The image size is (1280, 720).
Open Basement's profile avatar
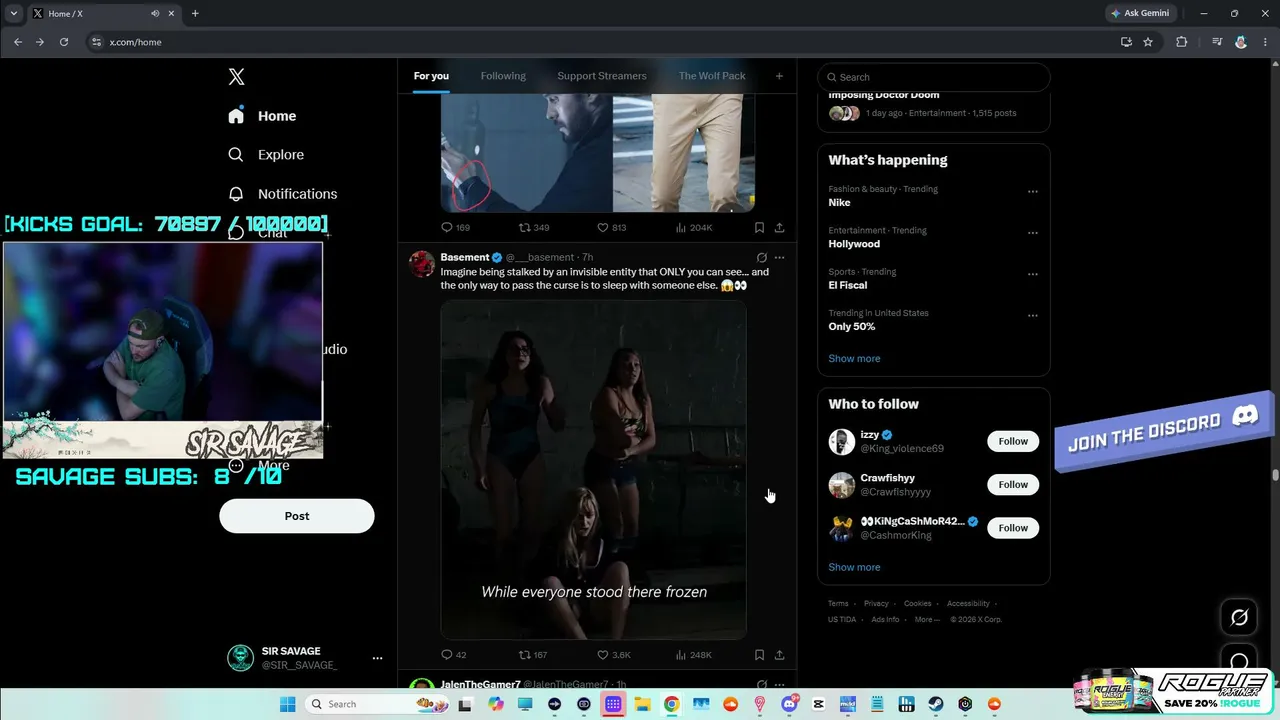422,264
